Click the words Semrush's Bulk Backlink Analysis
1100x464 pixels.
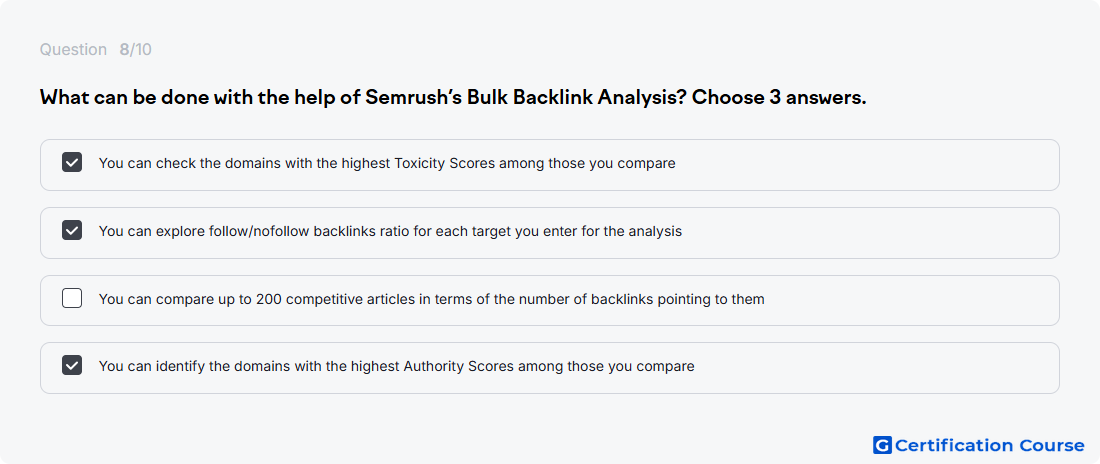(x=525, y=98)
